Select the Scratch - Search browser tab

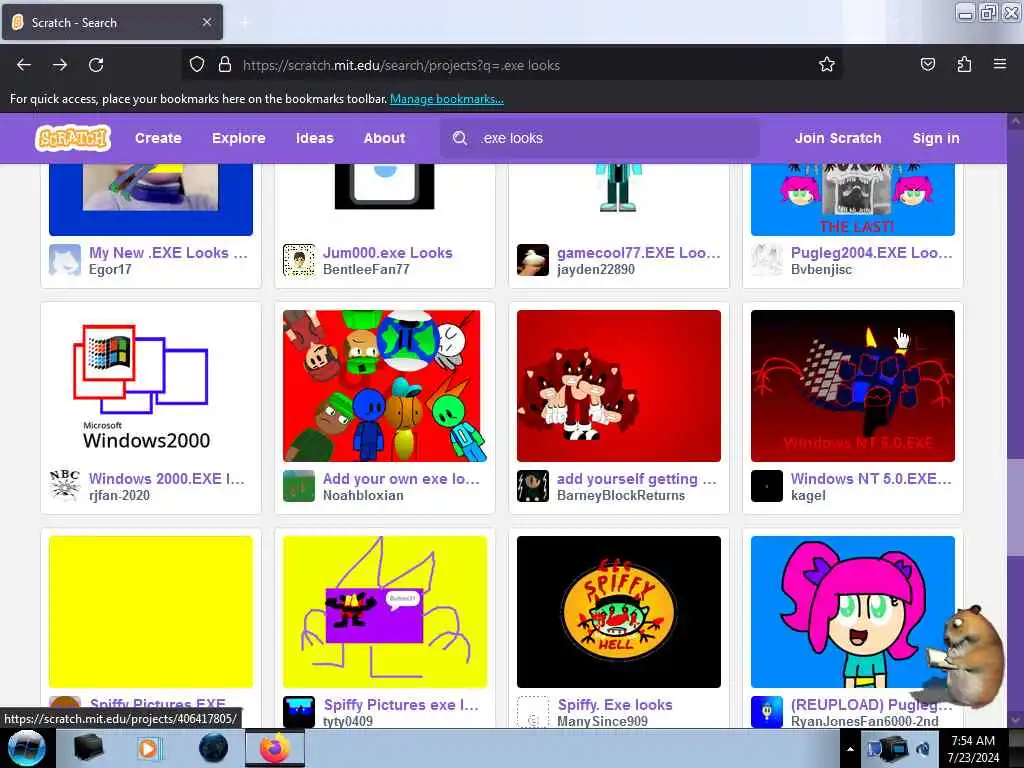tap(112, 22)
